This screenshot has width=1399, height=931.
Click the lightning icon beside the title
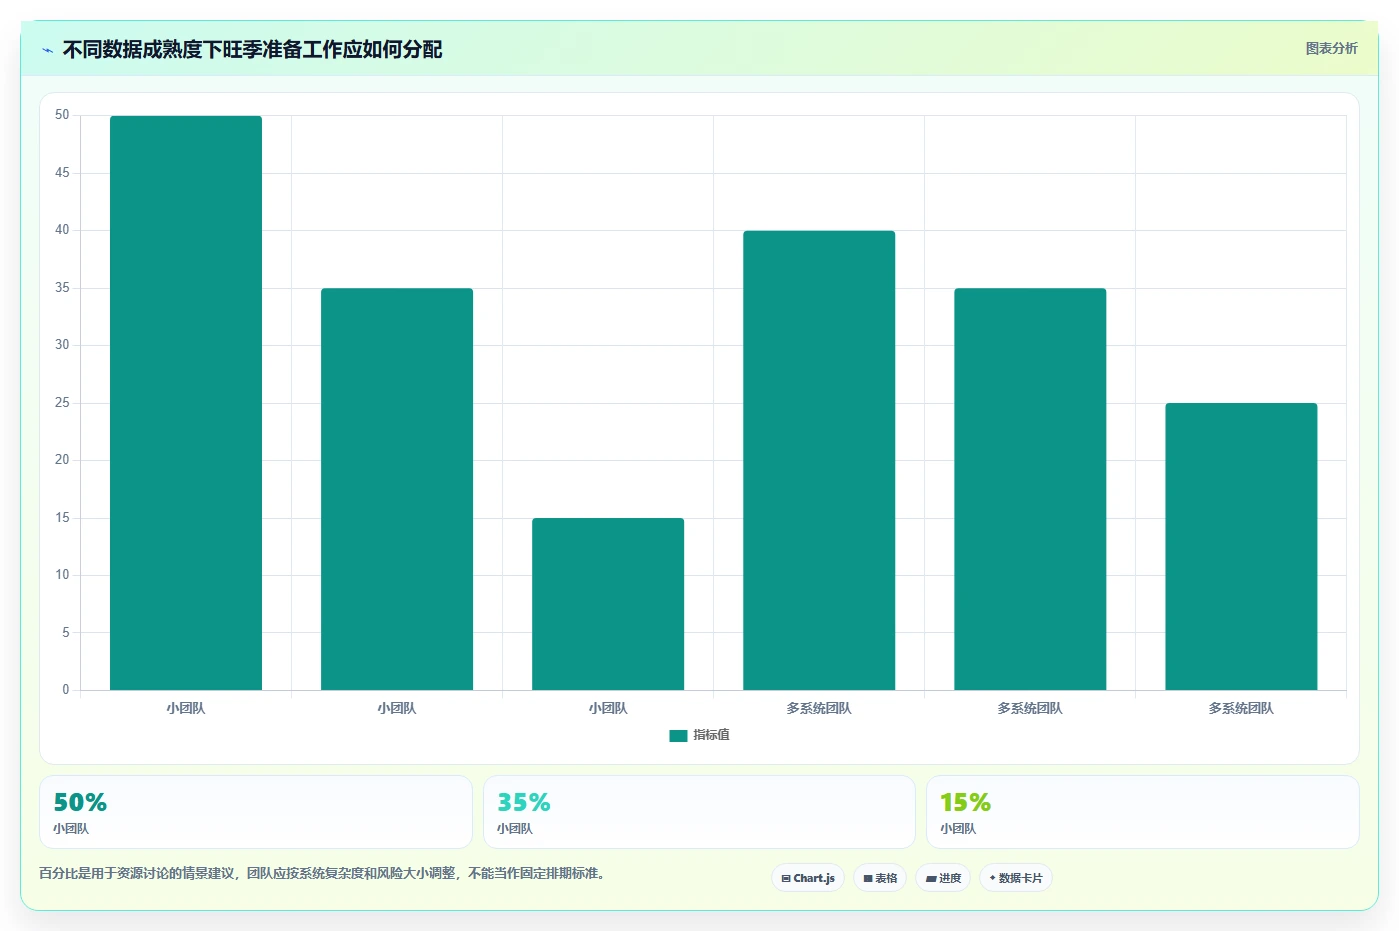tap(47, 50)
